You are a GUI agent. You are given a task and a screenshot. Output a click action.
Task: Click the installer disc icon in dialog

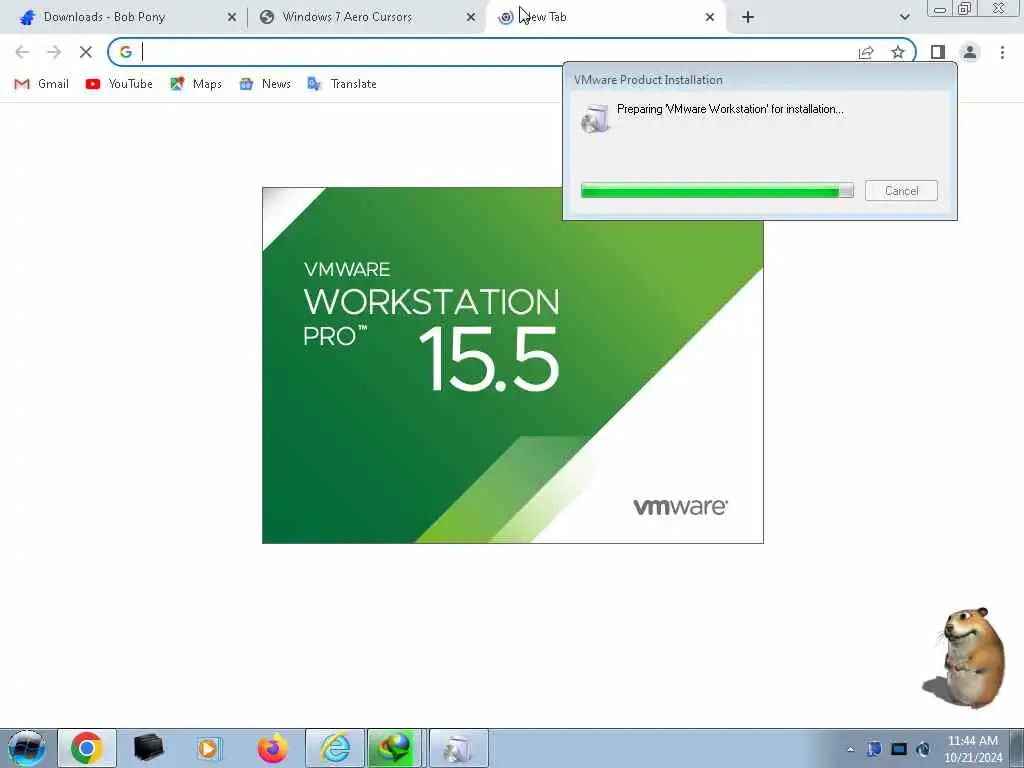click(595, 119)
